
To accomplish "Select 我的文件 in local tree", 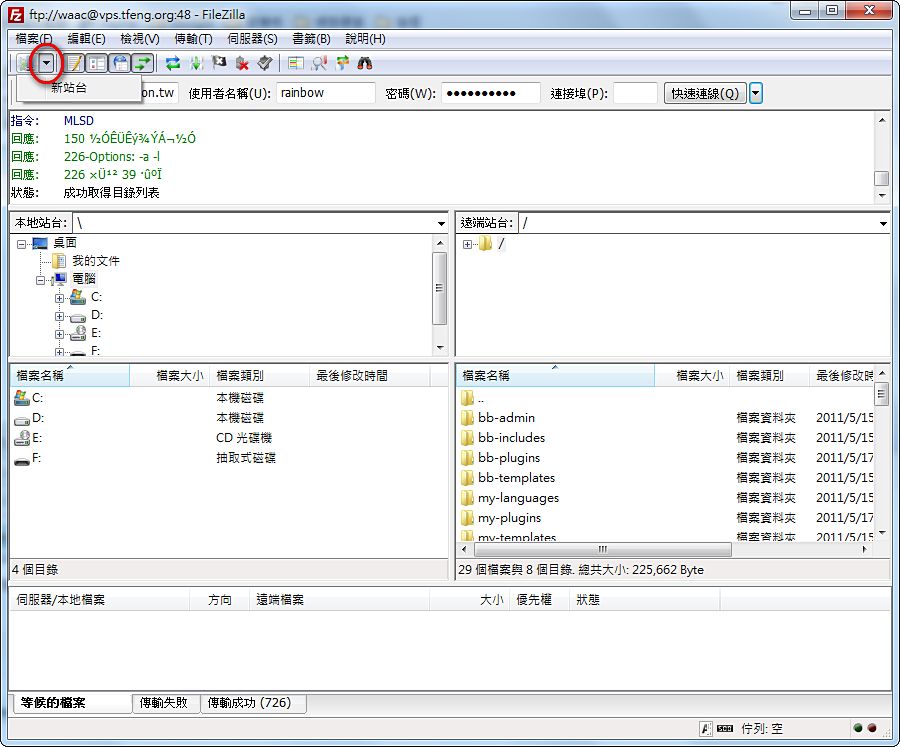I will click(96, 261).
